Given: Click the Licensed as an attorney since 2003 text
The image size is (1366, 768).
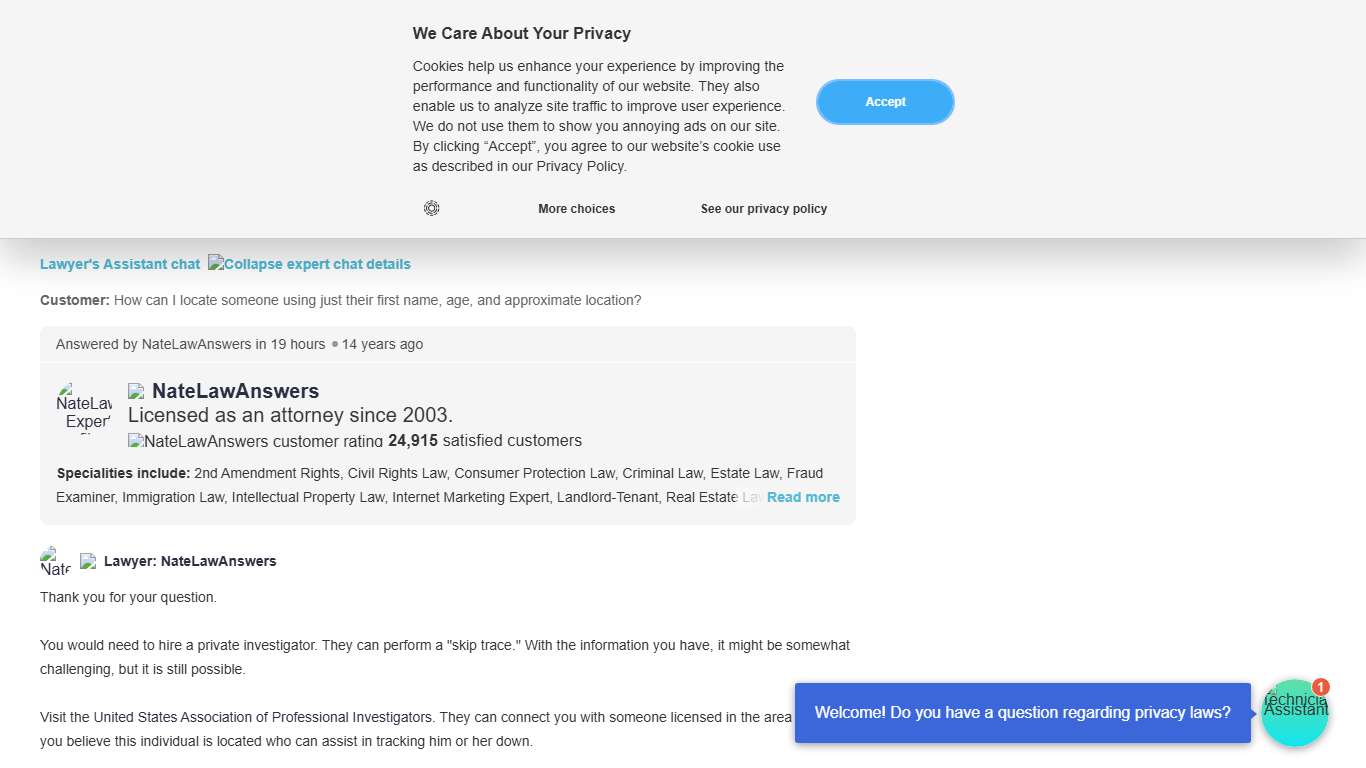Looking at the screenshot, I should tap(290, 415).
